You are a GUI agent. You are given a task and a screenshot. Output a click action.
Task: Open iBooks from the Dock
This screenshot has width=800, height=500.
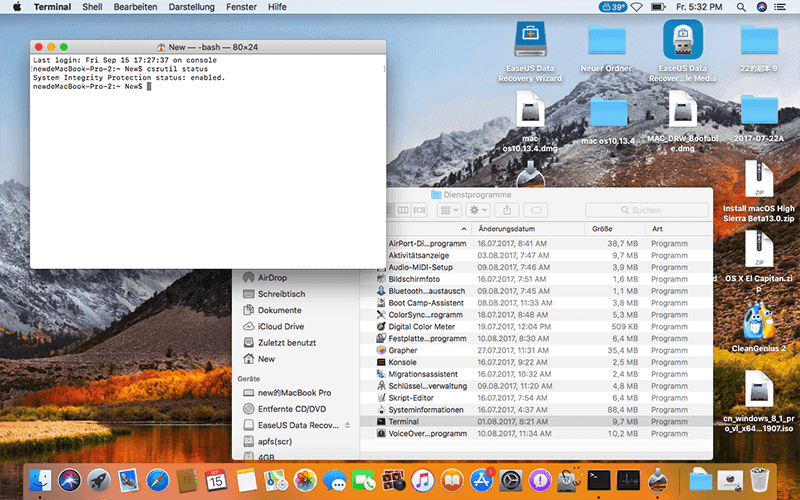[452, 480]
